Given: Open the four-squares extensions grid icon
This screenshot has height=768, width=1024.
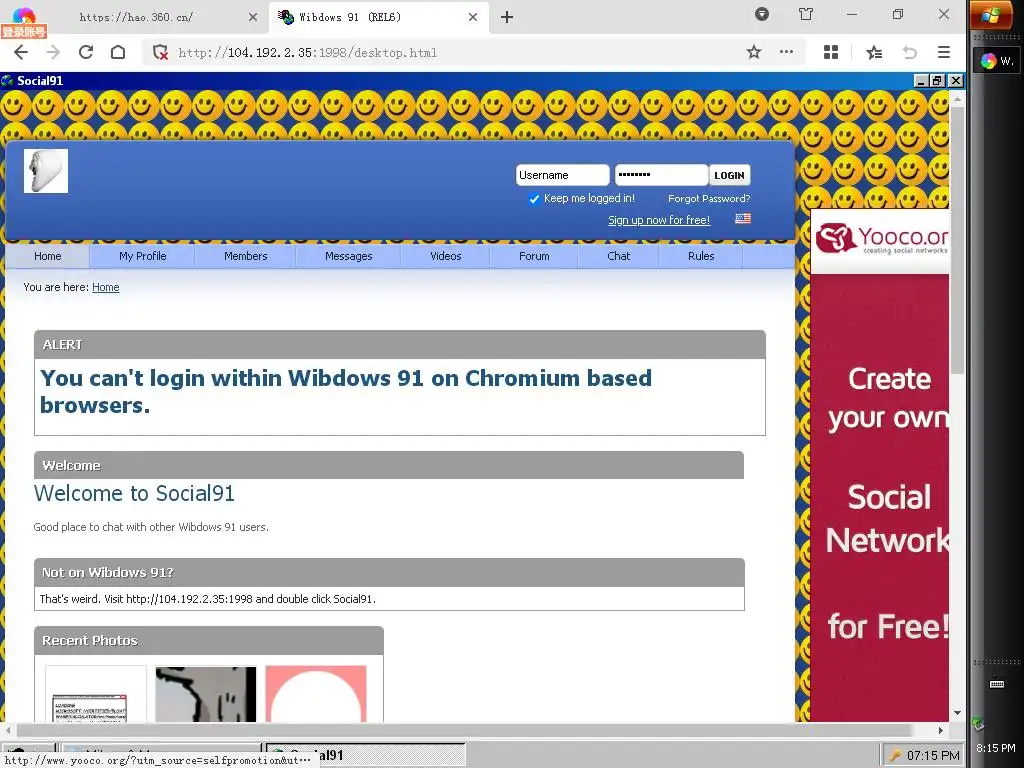Looking at the screenshot, I should pyautogui.click(x=831, y=52).
